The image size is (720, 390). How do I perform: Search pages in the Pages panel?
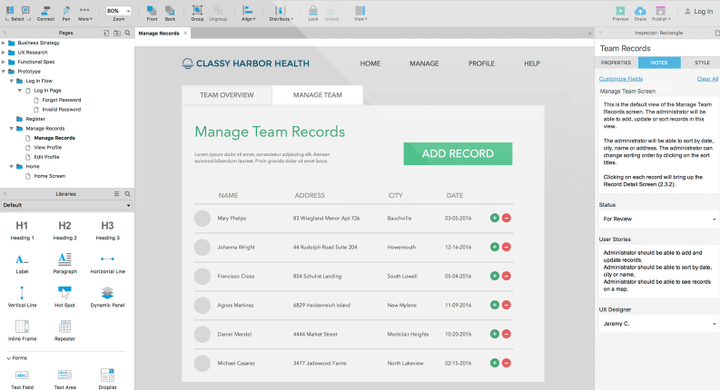click(128, 33)
